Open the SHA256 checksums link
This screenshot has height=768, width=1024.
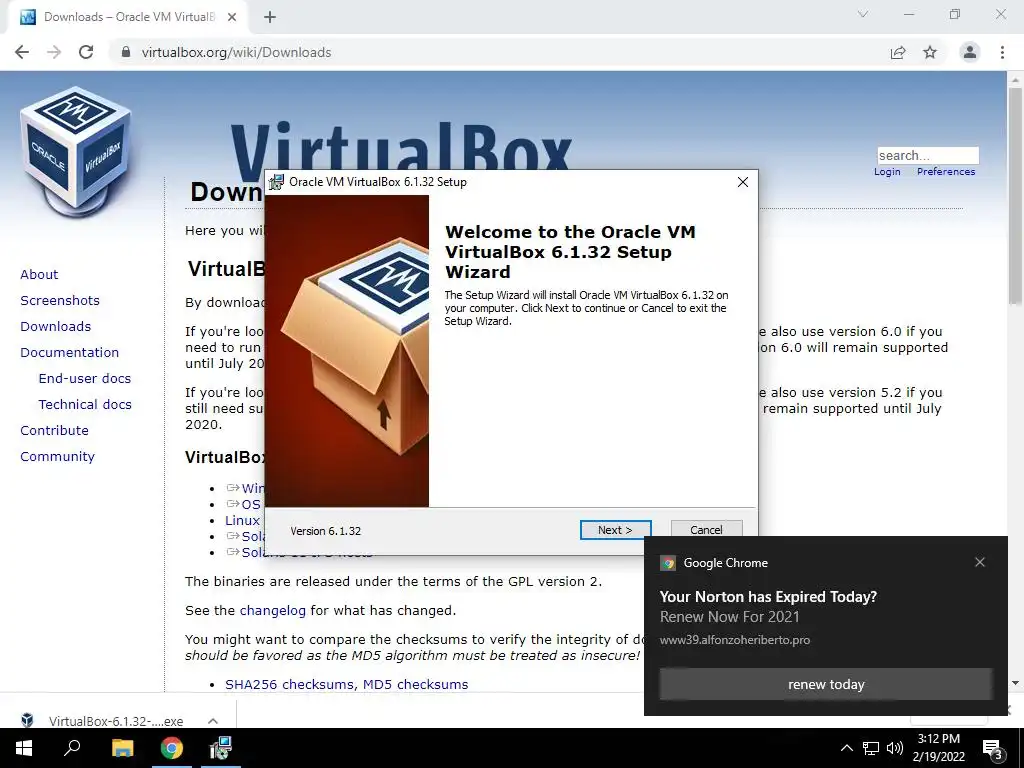coord(290,684)
